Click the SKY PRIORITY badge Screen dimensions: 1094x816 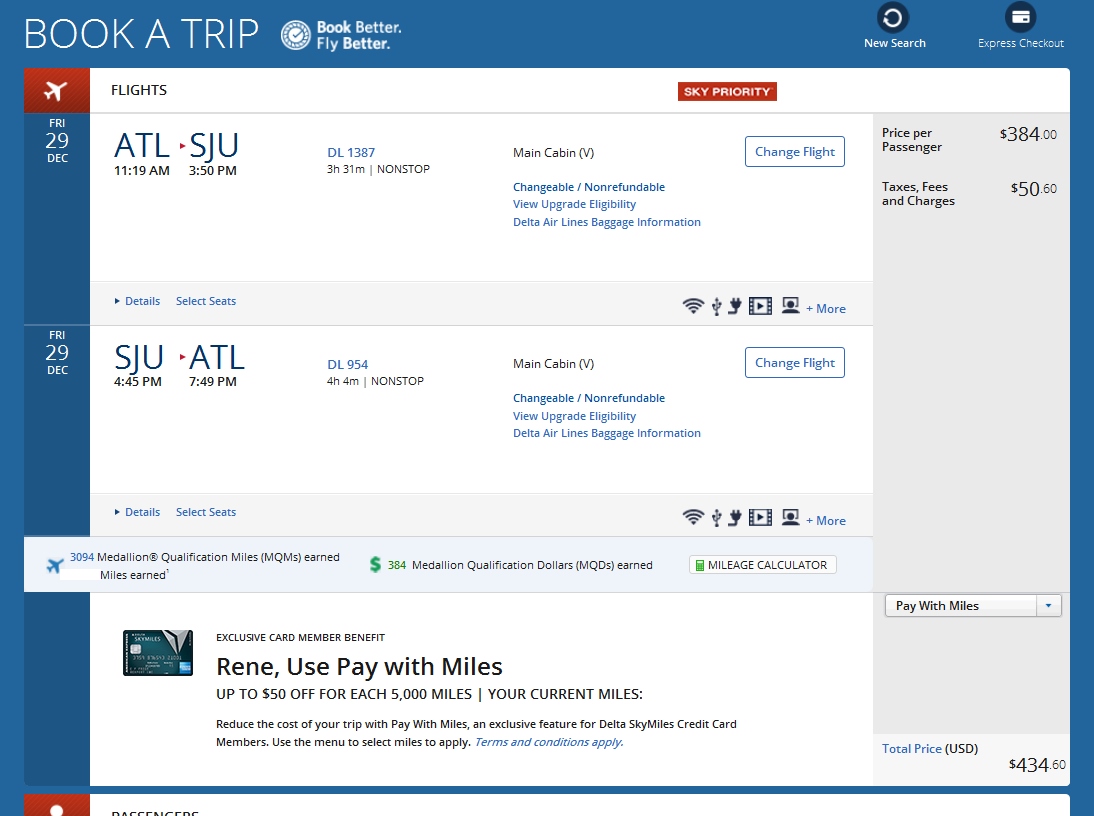coord(727,91)
